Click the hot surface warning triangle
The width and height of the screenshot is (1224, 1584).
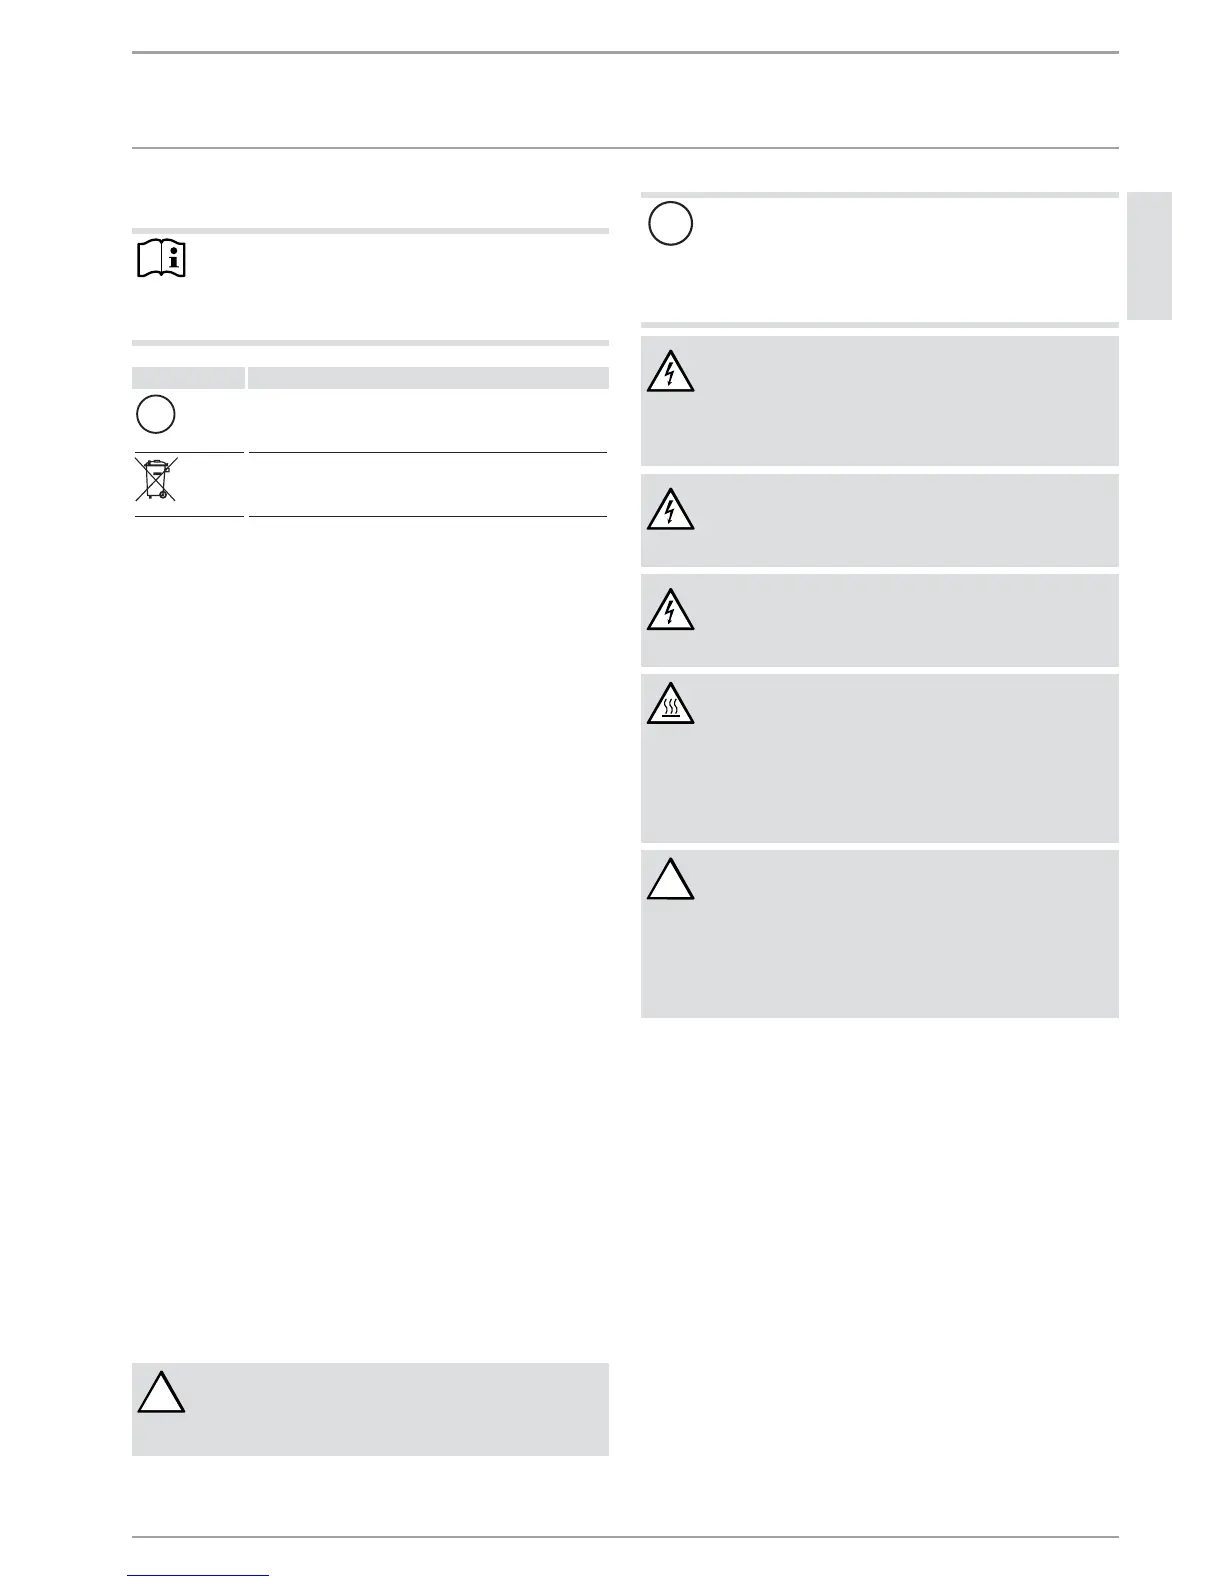point(670,704)
